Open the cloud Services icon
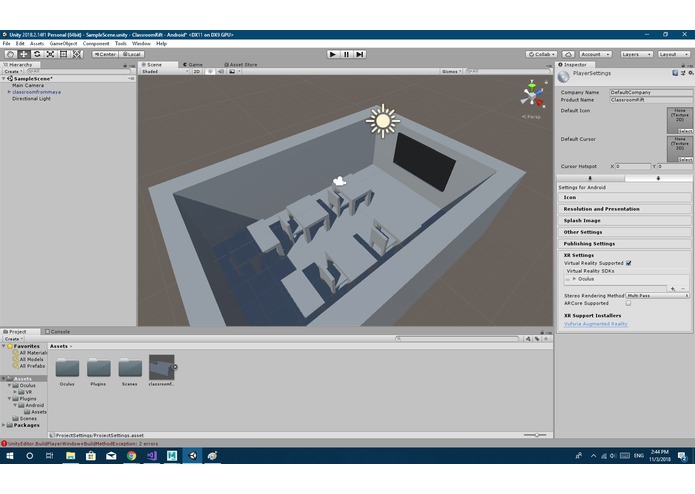The height and width of the screenshot is (494, 695). click(568, 54)
